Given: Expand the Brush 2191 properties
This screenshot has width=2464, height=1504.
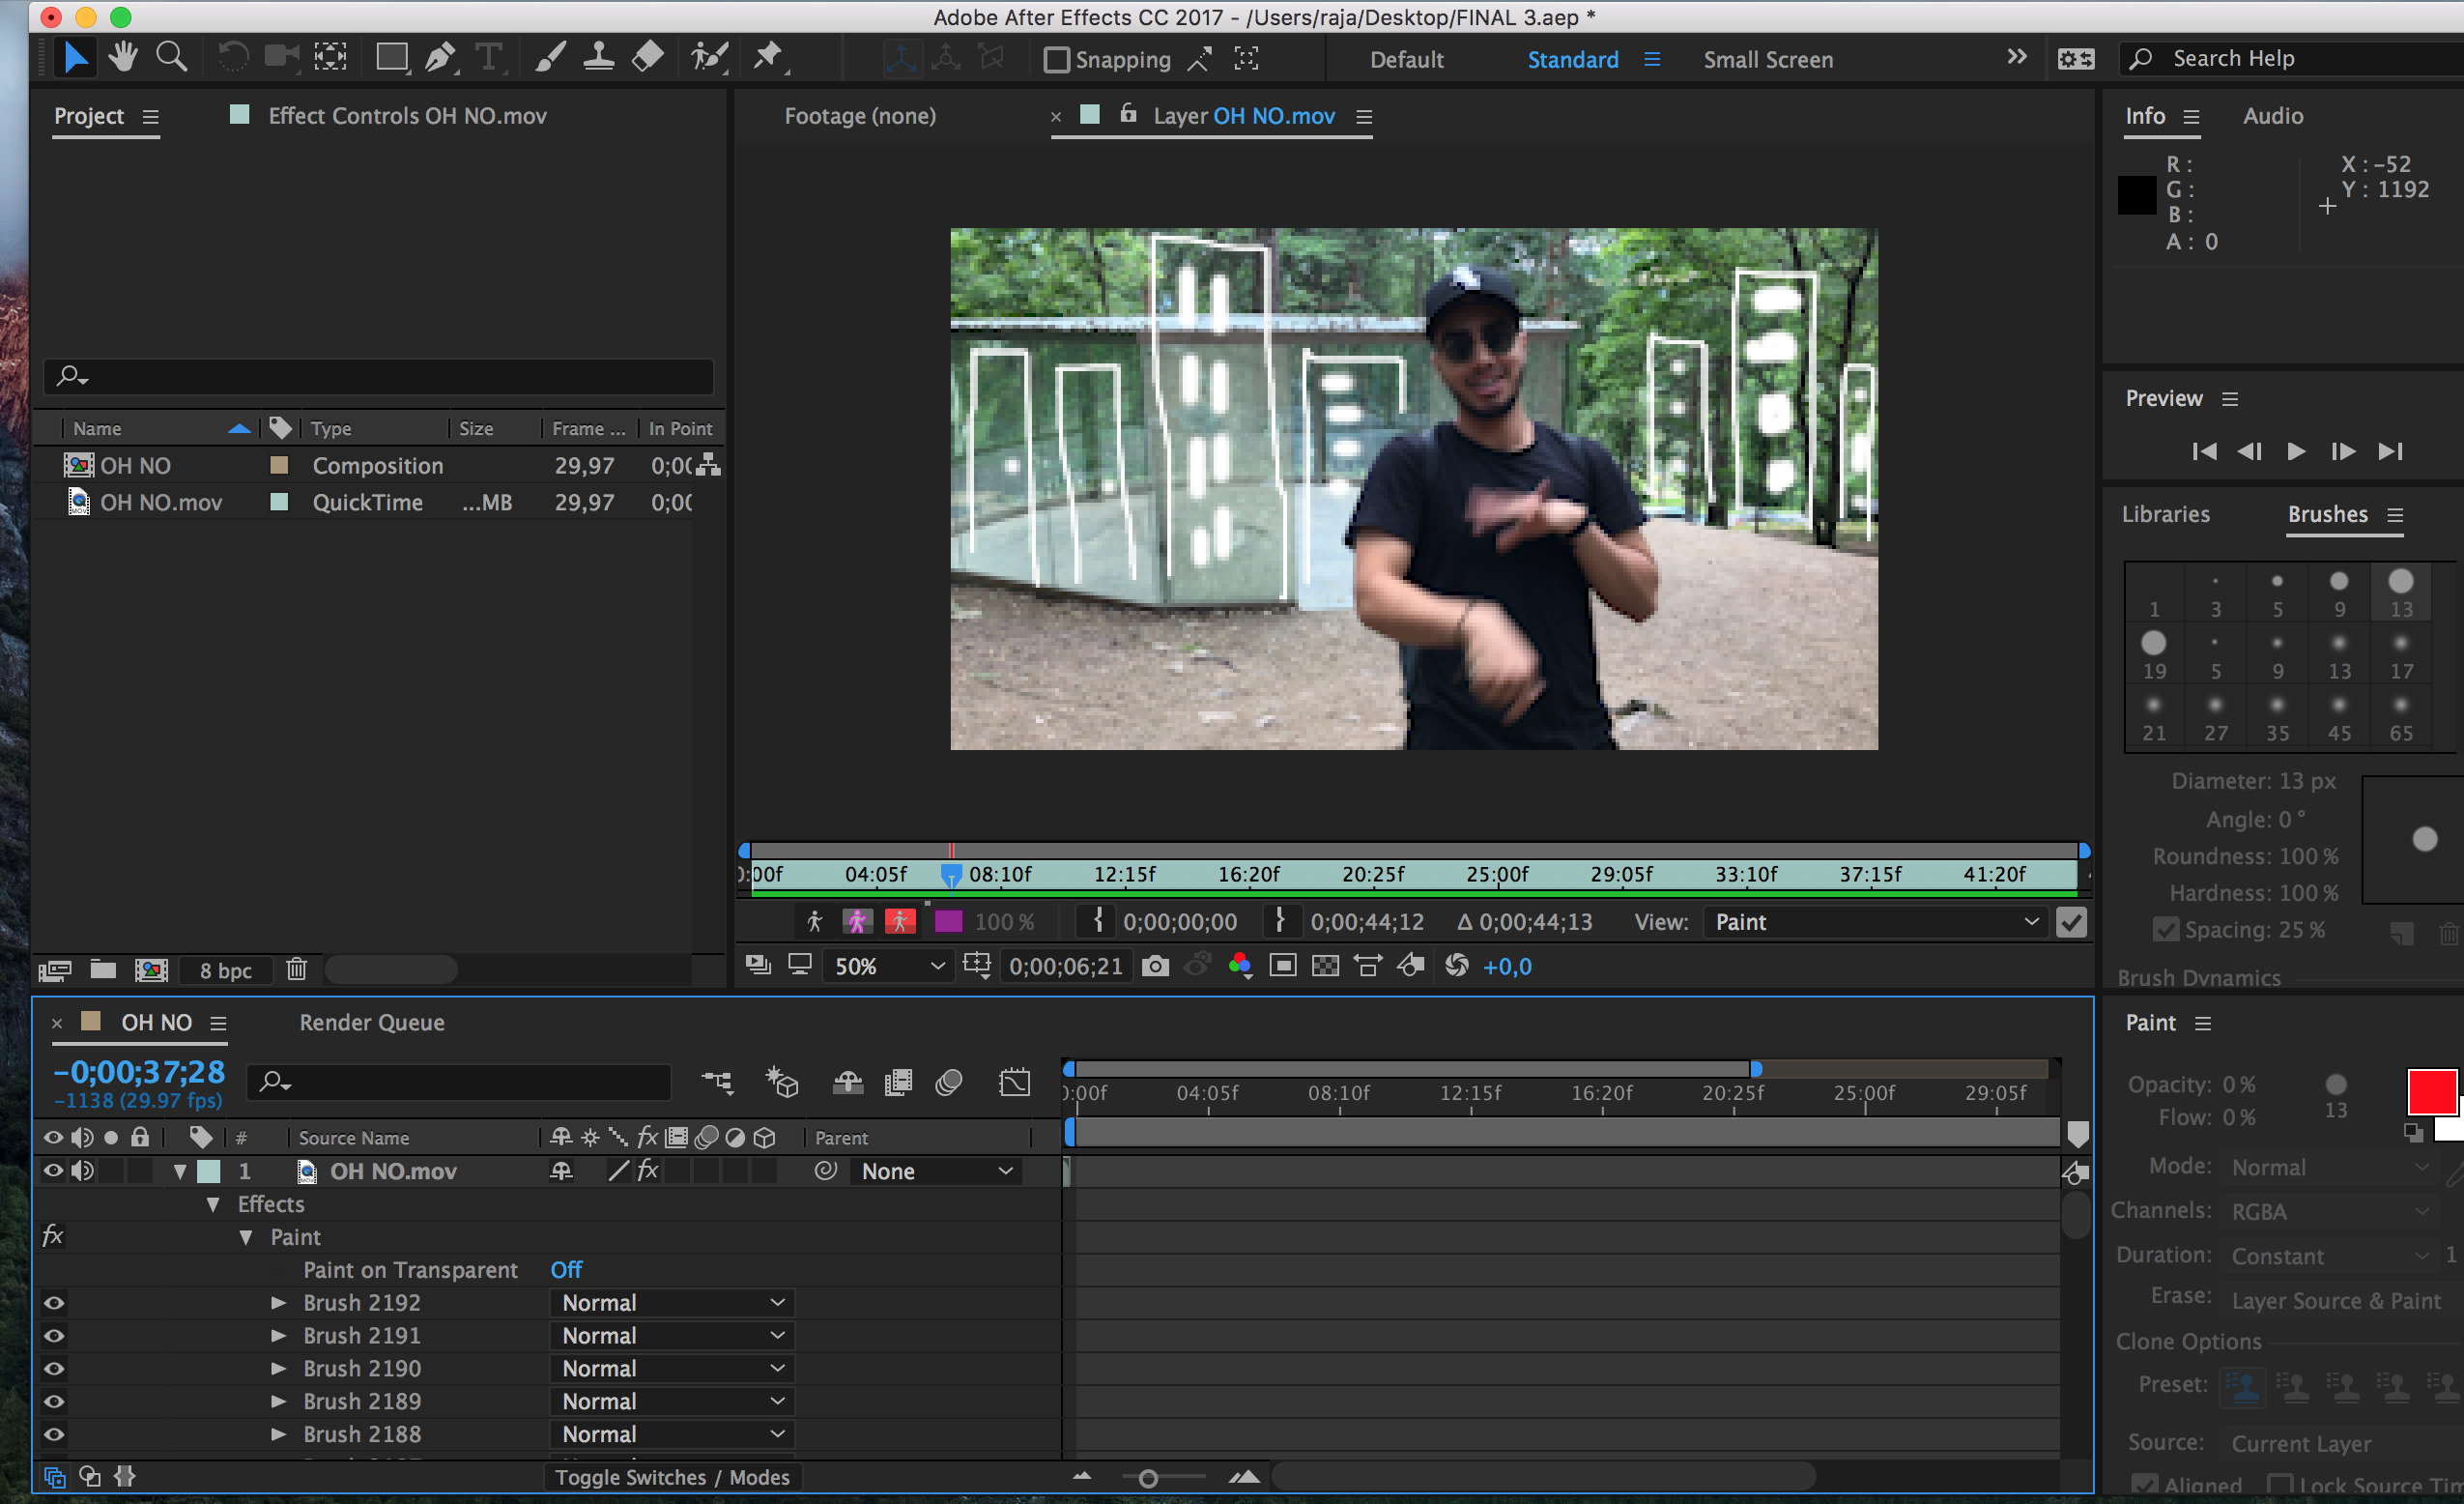Looking at the screenshot, I should click(278, 1335).
